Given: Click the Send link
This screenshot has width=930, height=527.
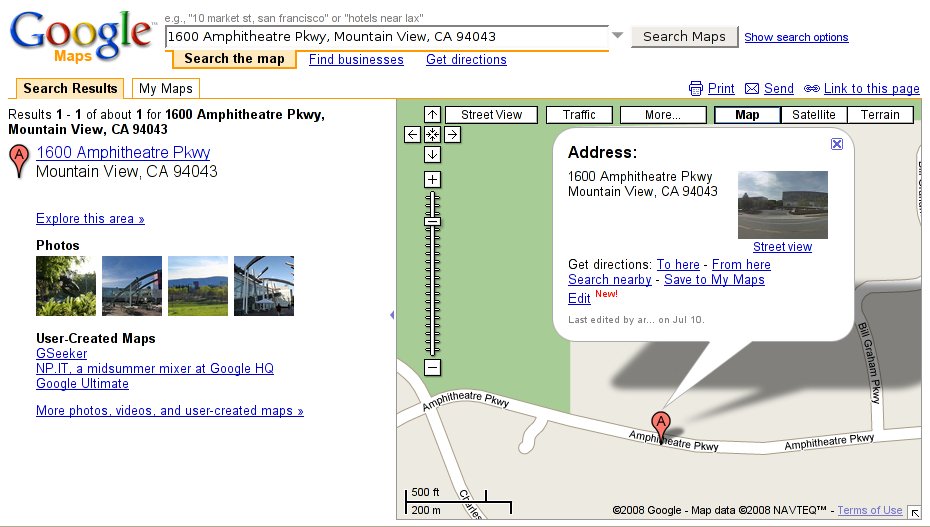Looking at the screenshot, I should coord(779,88).
